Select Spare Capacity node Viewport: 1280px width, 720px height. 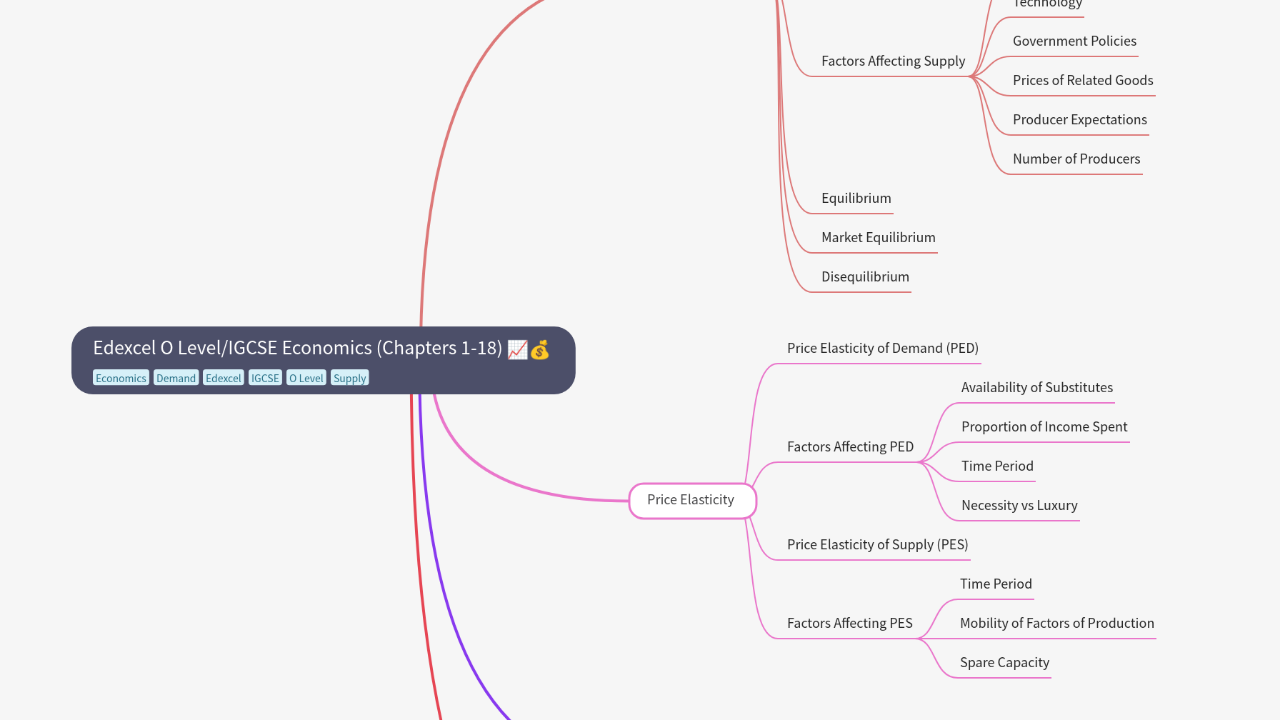coord(1004,662)
